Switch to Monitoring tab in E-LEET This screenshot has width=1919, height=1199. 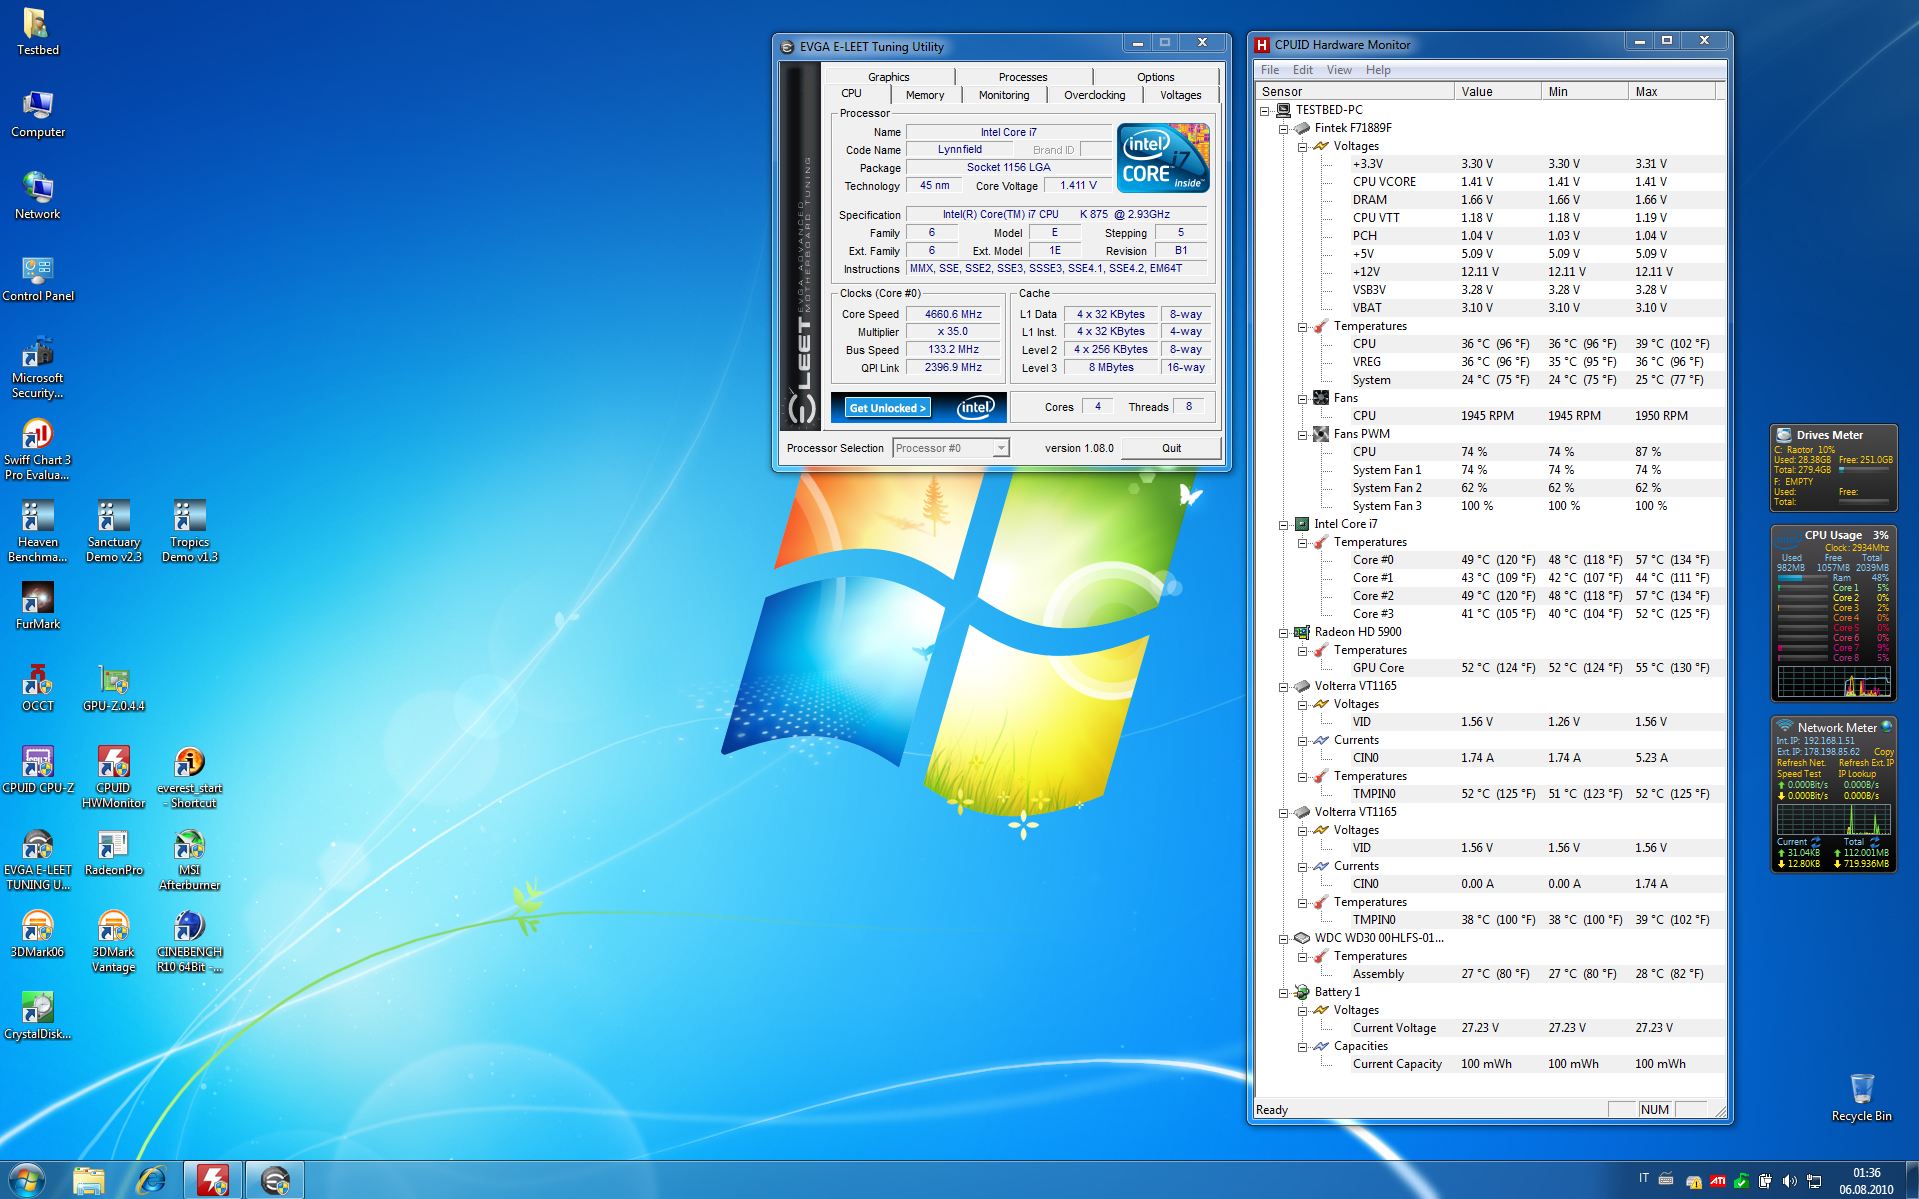1003,95
